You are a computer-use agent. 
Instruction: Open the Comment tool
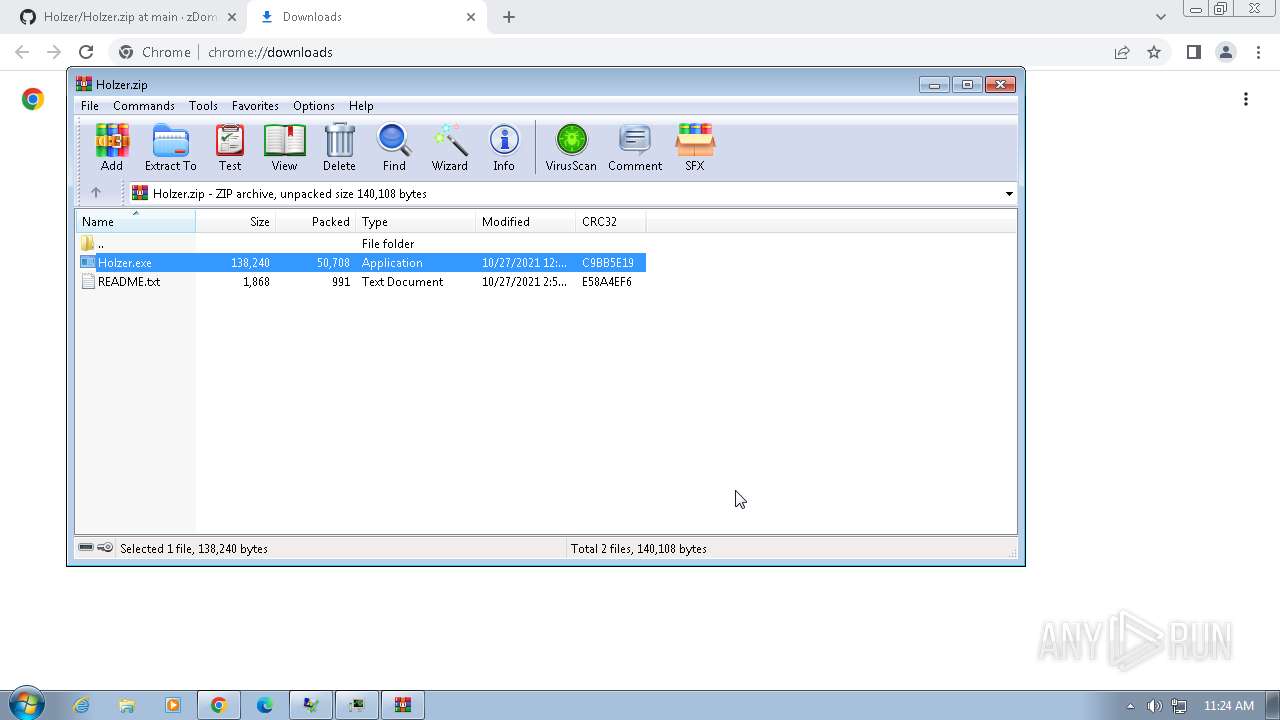click(635, 147)
